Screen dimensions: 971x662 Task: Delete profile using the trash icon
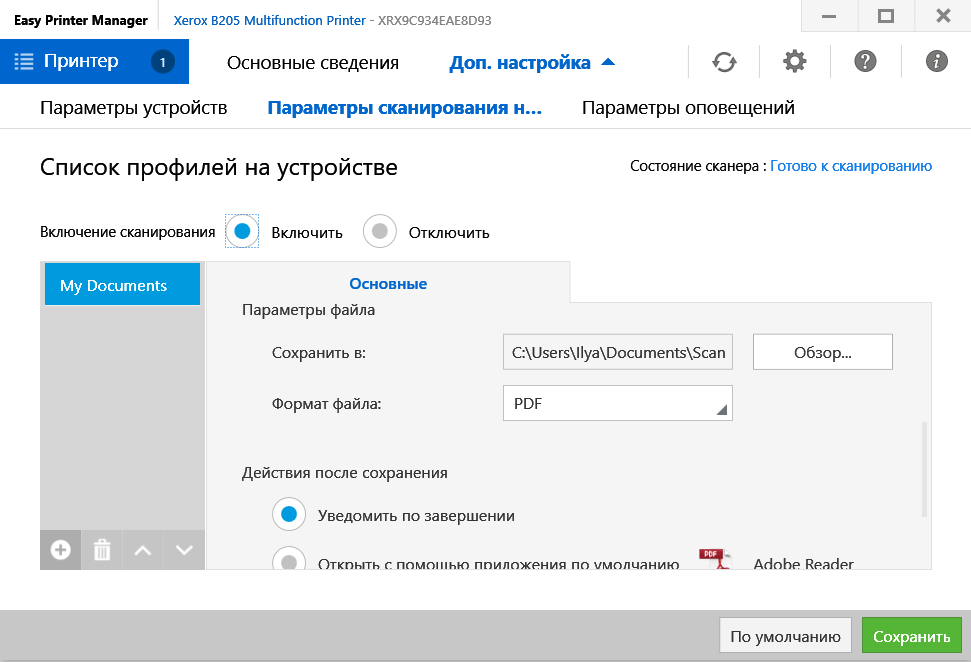coord(101,550)
